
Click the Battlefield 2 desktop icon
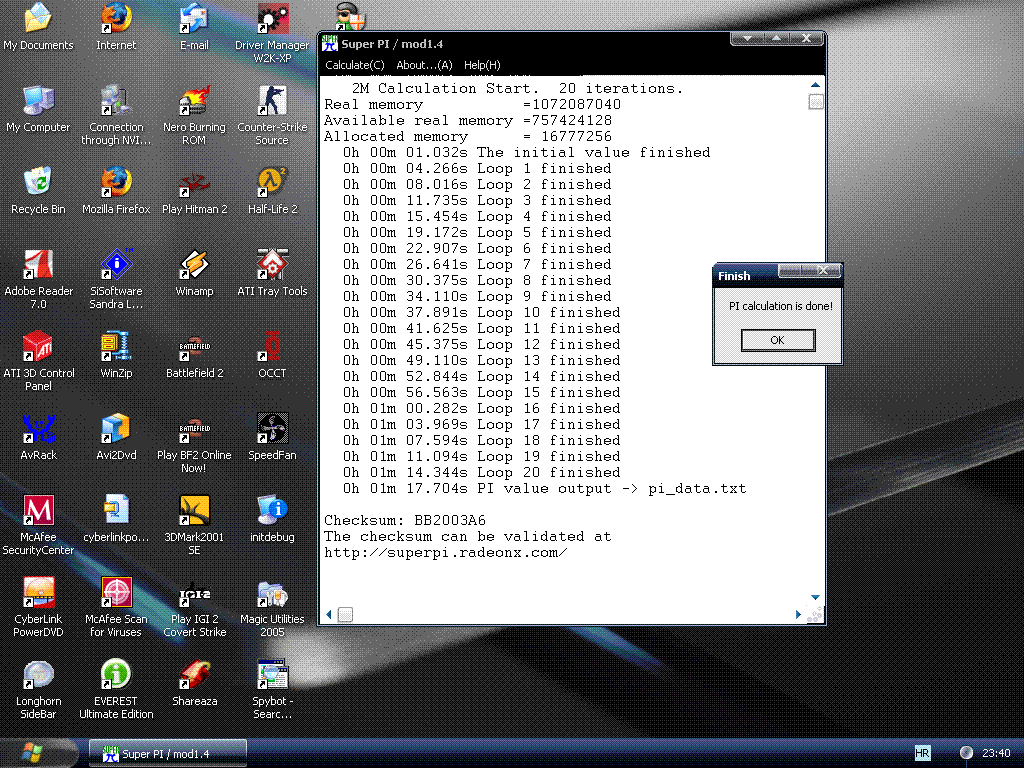(194, 349)
